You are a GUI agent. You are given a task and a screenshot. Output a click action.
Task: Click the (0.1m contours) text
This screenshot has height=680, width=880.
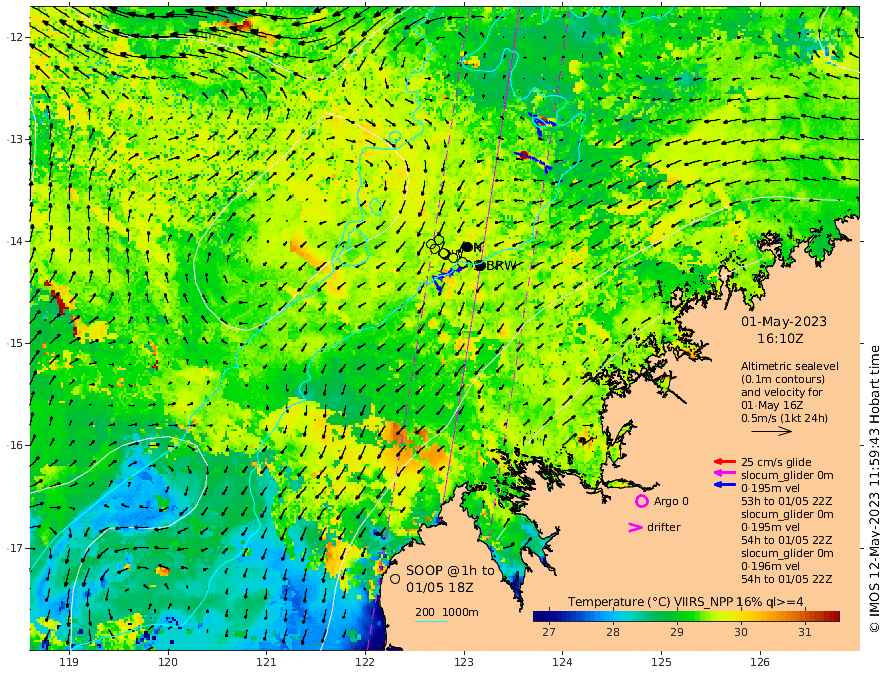pyautogui.click(x=783, y=379)
